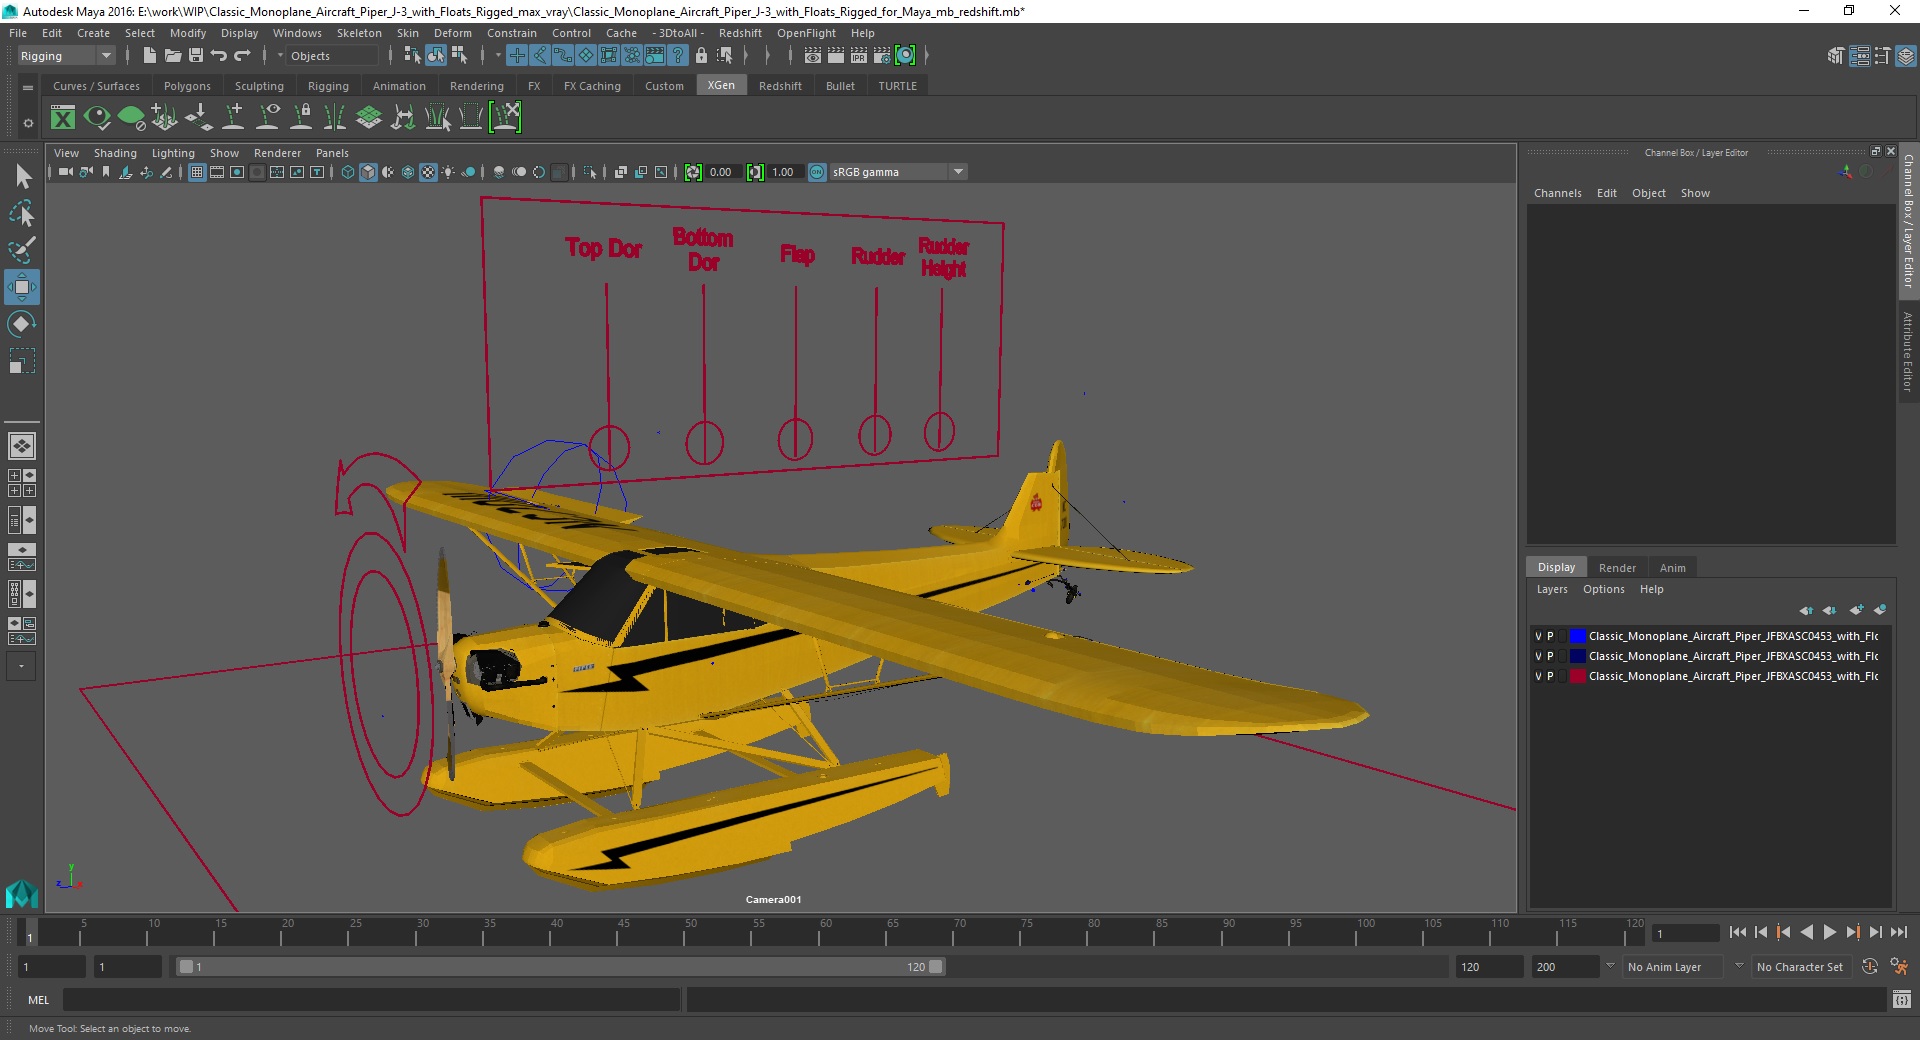1920x1040 pixels.
Task: Open Options menu in Layer Editor
Action: coord(1604,589)
